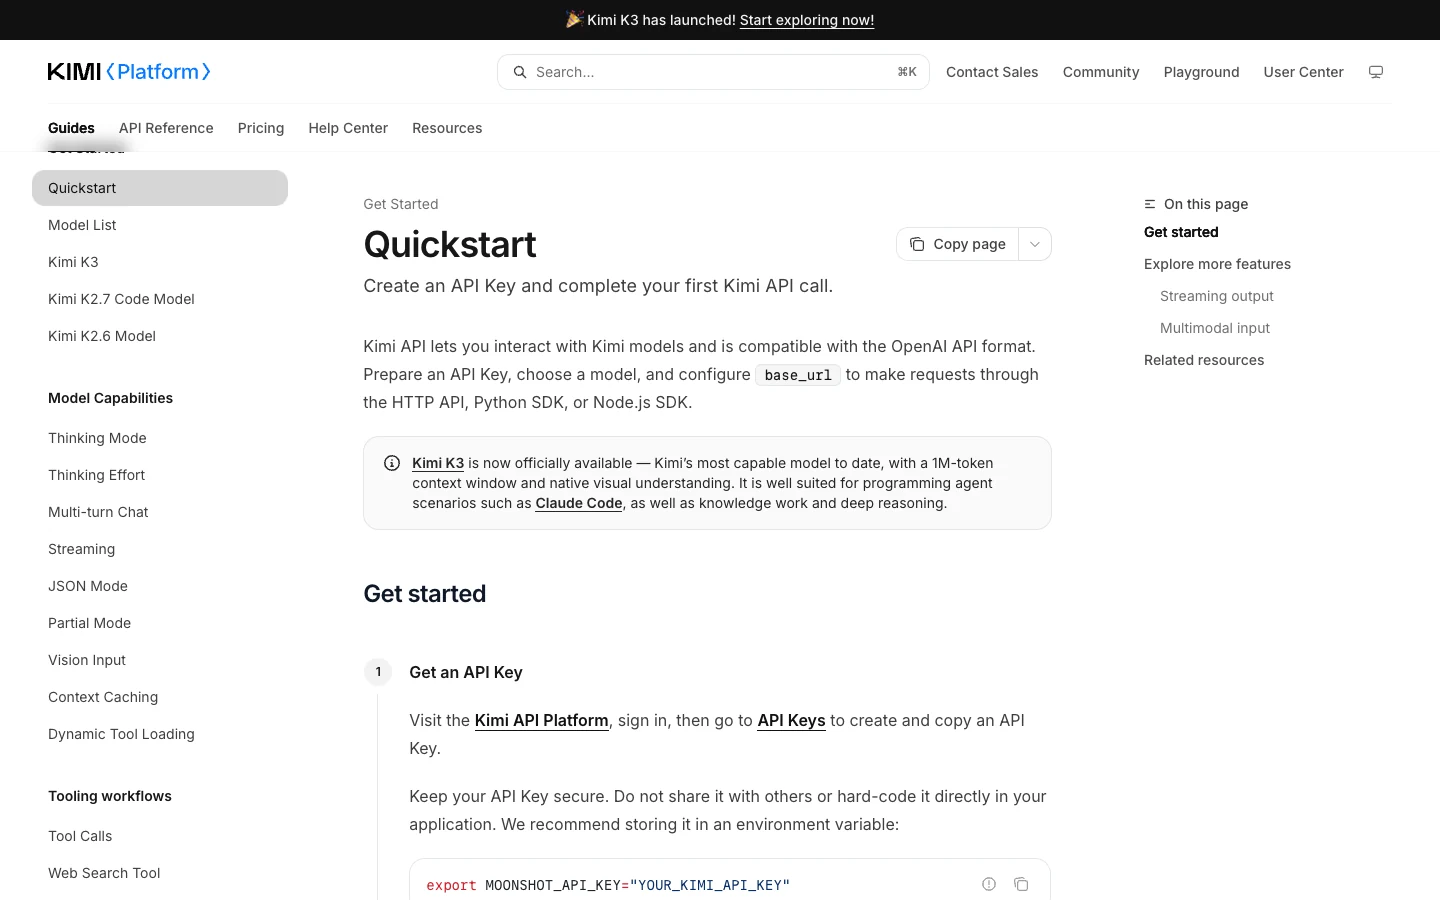Open the Guides tab
The image size is (1440, 900).
tap(71, 128)
